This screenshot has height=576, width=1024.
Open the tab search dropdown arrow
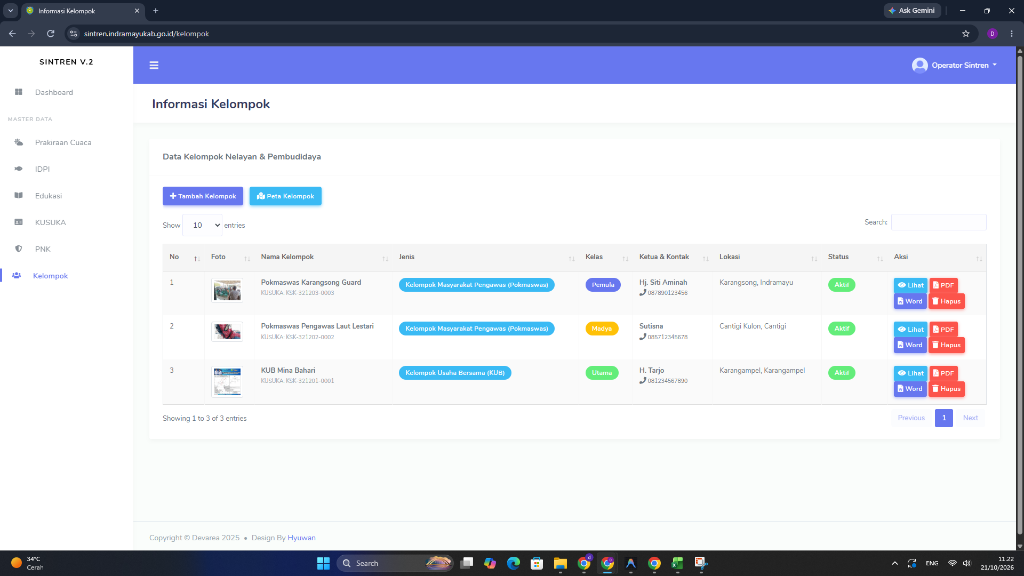pos(10,10)
